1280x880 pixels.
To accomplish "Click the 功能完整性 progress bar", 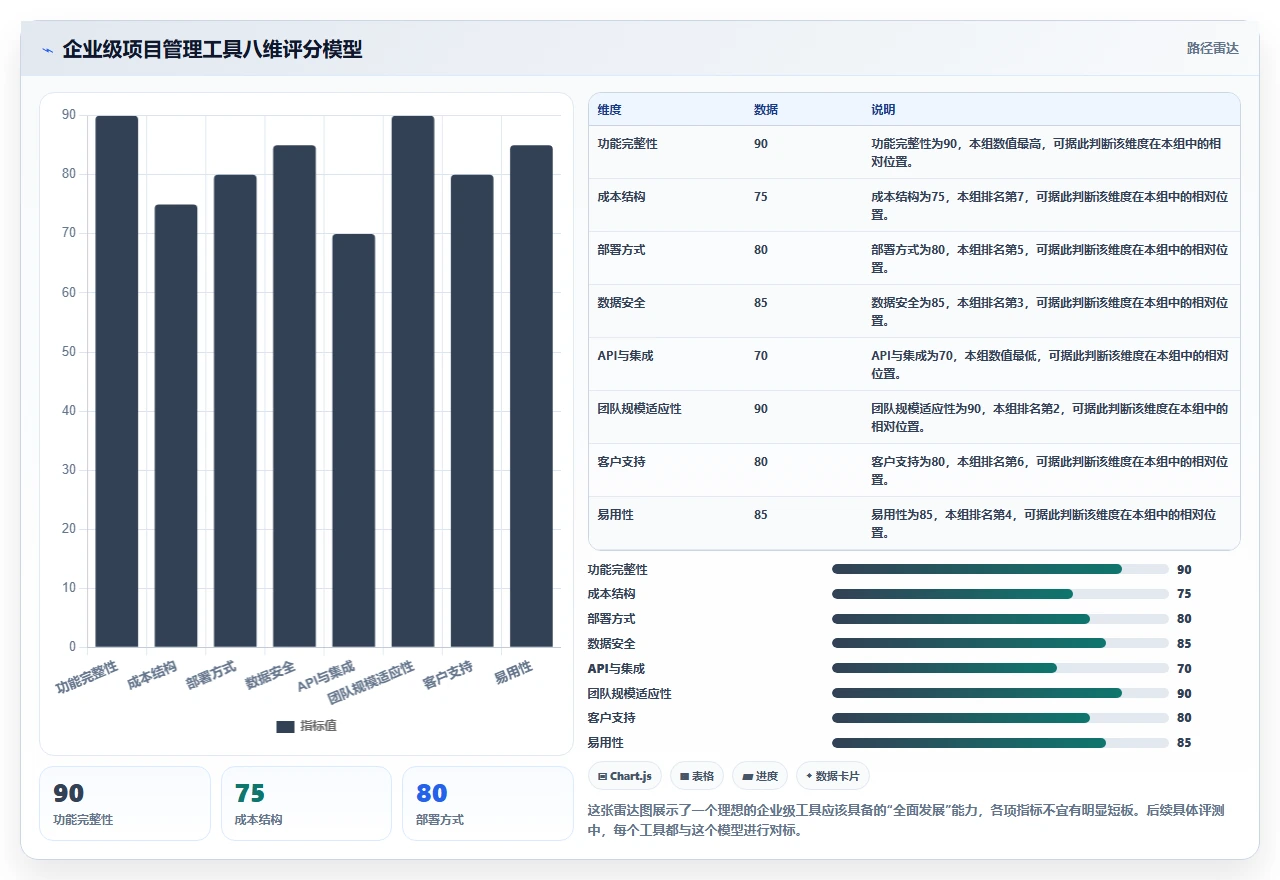I will (1000, 569).
